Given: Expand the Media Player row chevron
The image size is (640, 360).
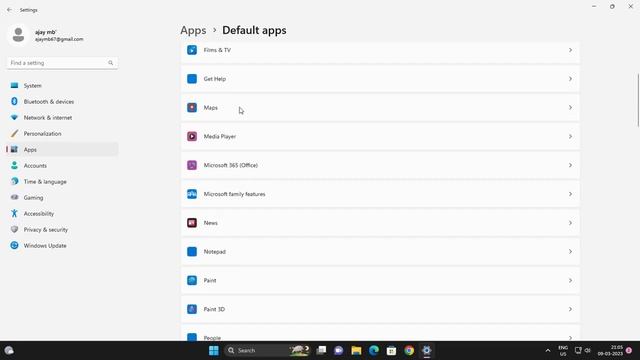Looking at the screenshot, I should [x=570, y=136].
